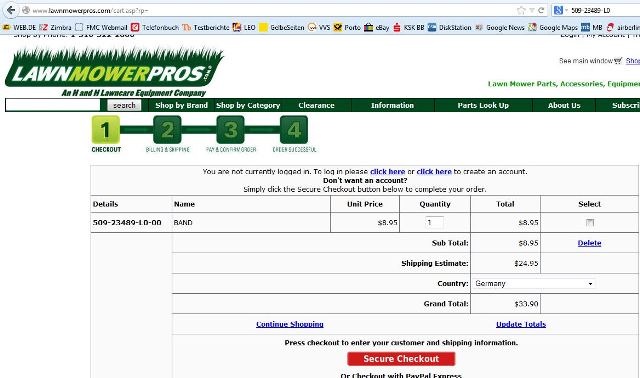Tick the Select checkbox for BAND item
Image resolution: width=640 pixels, height=378 pixels.
(590, 222)
